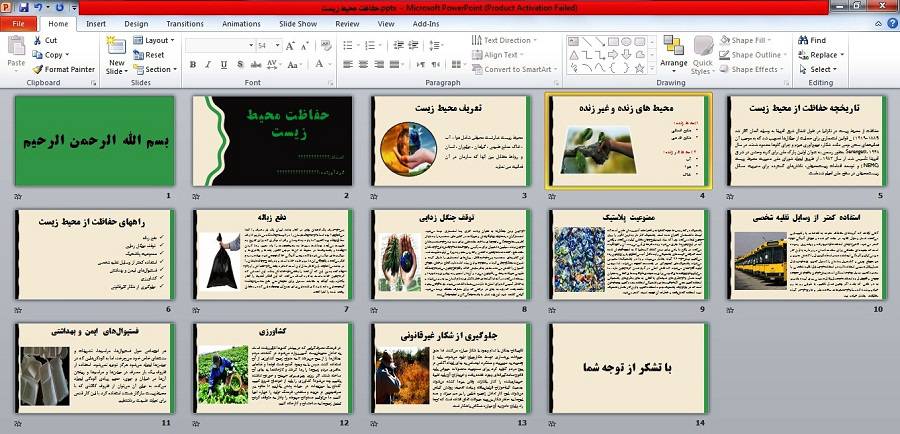Viewport: 900px width, 434px height.
Task: Click Clear All Formatting icon
Action: [x=326, y=46]
